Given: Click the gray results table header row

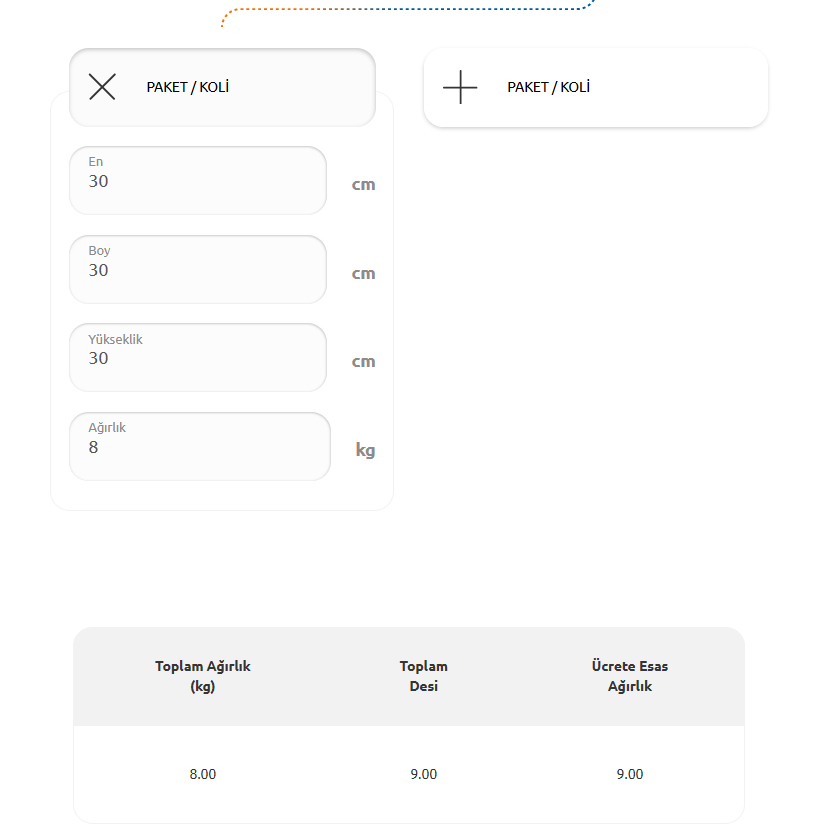Looking at the screenshot, I should click(x=409, y=677).
